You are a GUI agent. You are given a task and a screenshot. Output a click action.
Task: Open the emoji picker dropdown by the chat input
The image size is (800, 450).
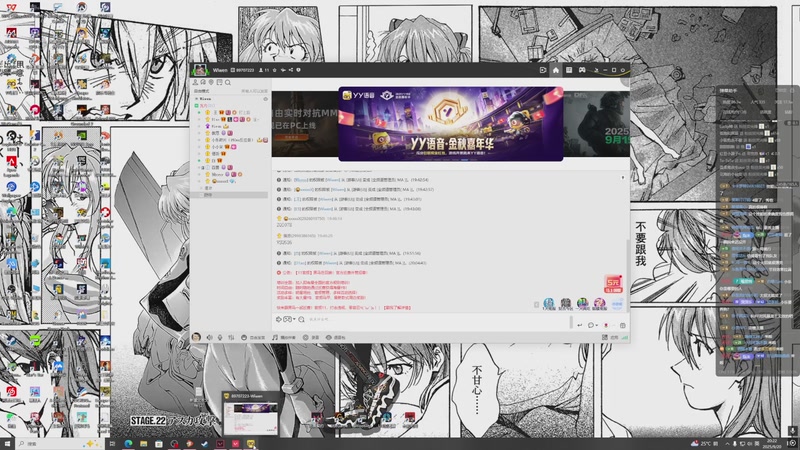click(289, 319)
